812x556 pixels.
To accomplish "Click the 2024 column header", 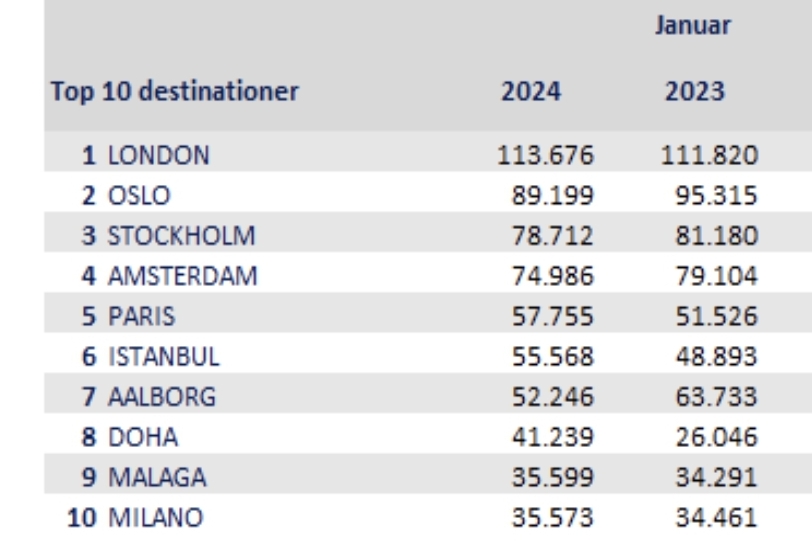I will (x=531, y=93).
